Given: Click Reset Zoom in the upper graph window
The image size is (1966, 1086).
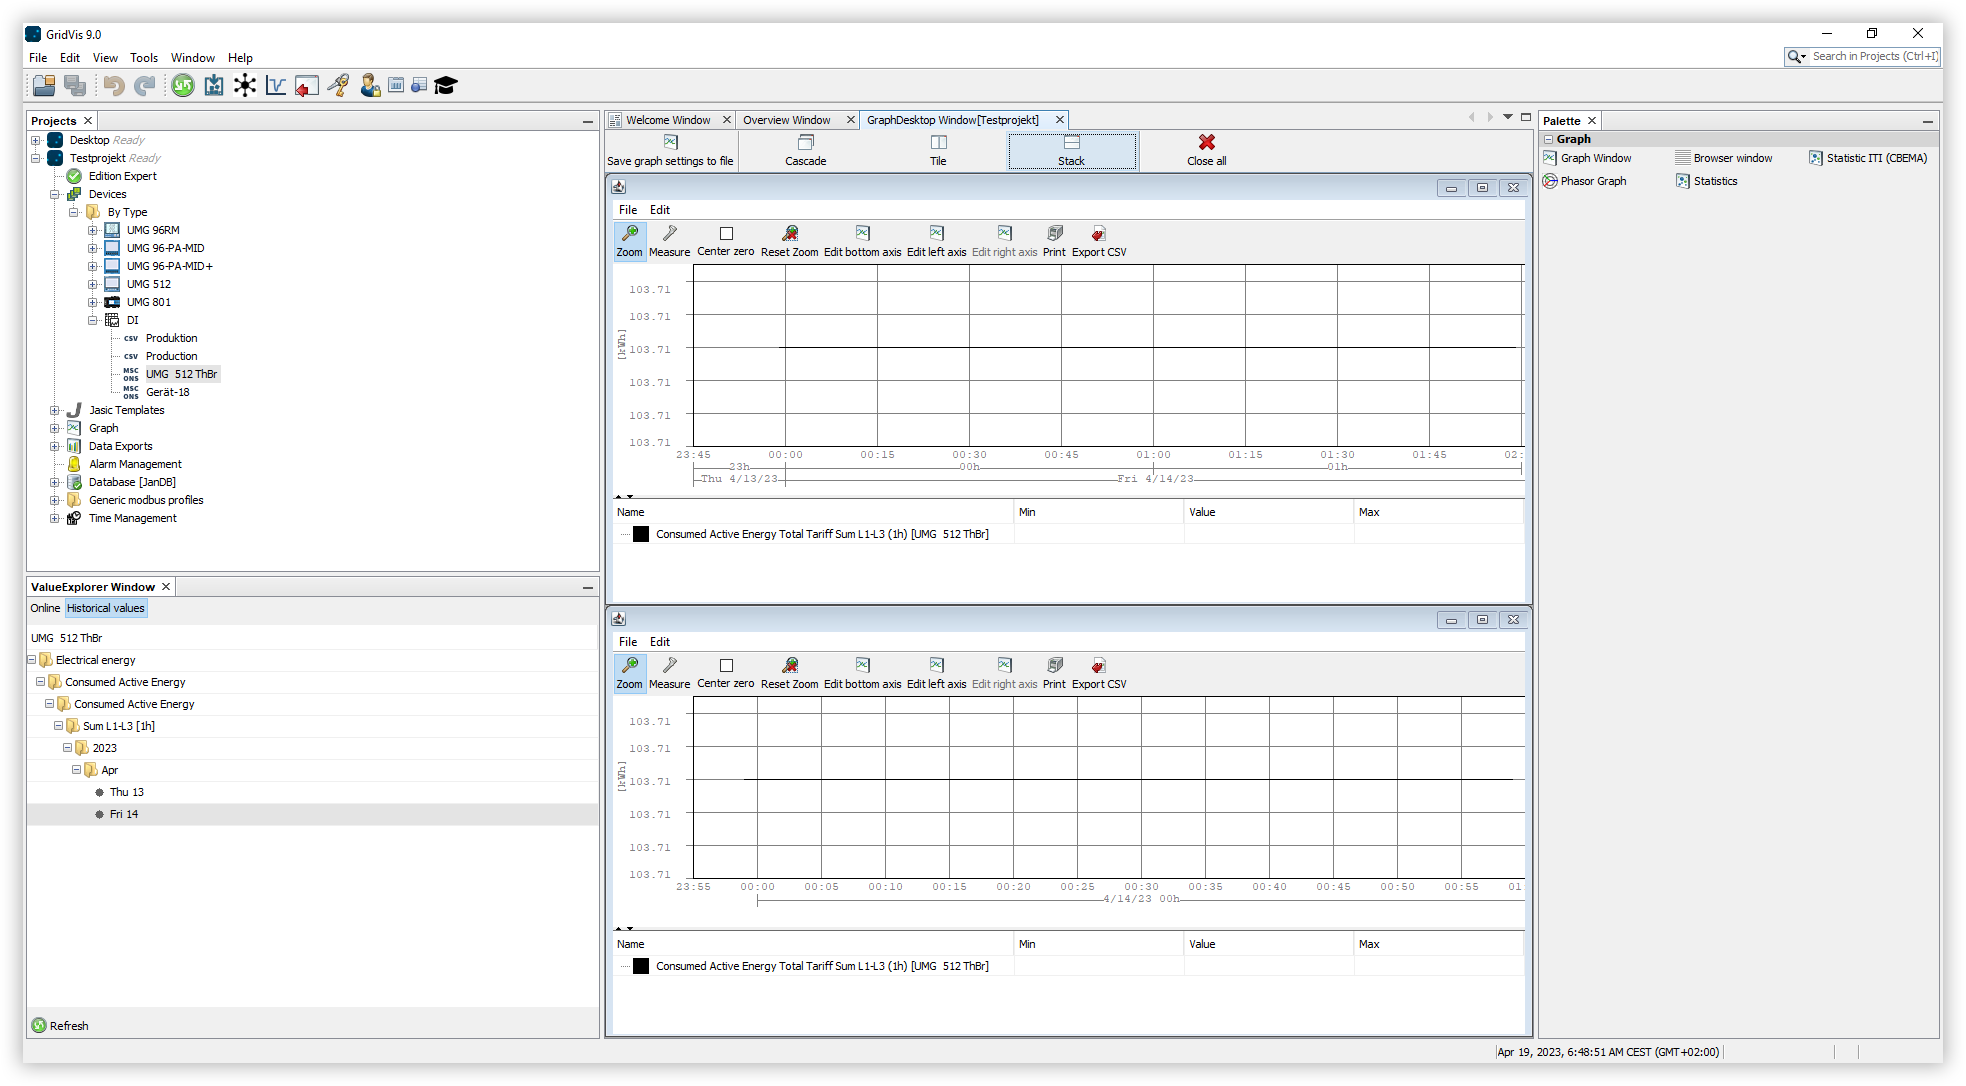Looking at the screenshot, I should coord(789,240).
